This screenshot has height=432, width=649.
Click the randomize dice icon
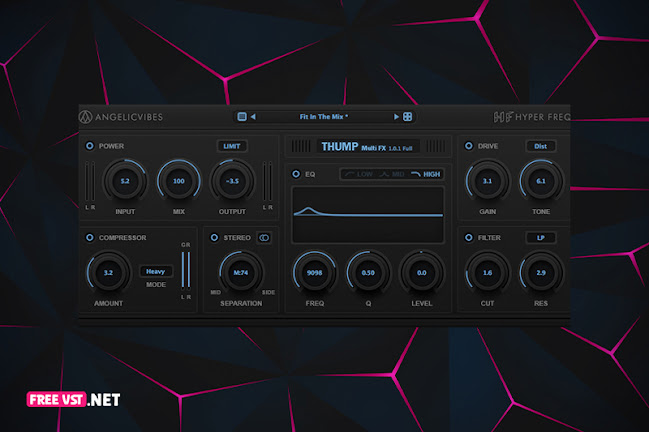click(407, 117)
